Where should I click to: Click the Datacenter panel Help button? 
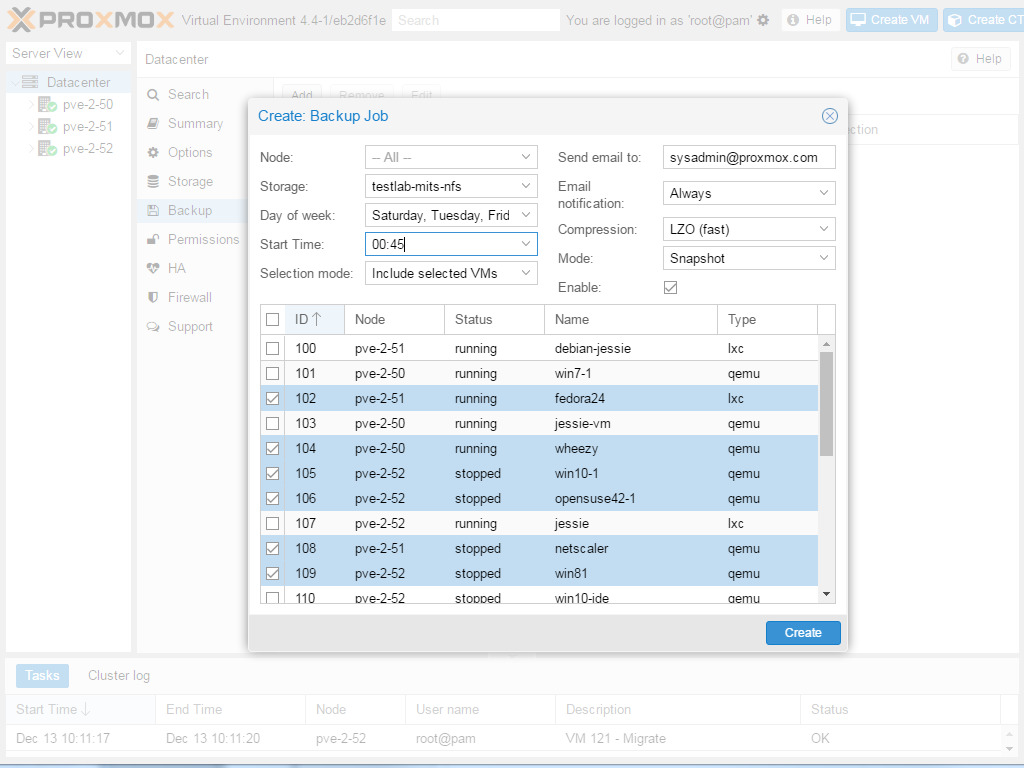[980, 59]
